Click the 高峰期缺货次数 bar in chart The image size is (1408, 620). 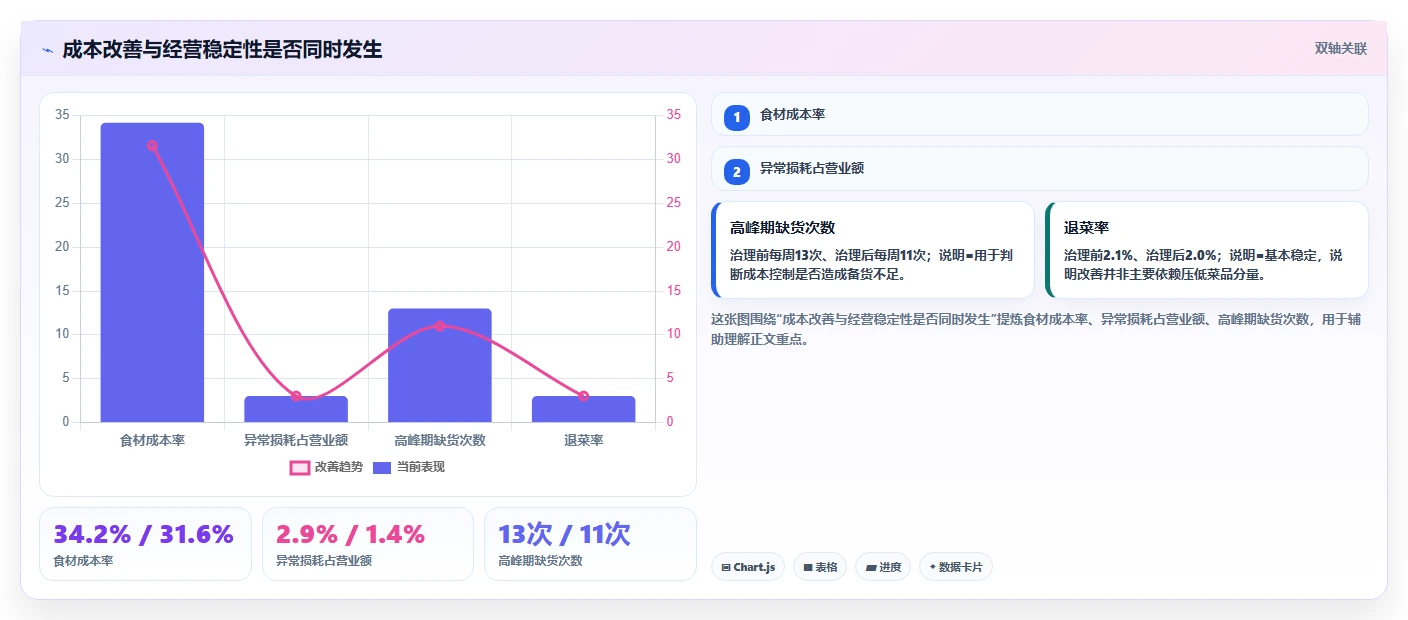click(440, 365)
